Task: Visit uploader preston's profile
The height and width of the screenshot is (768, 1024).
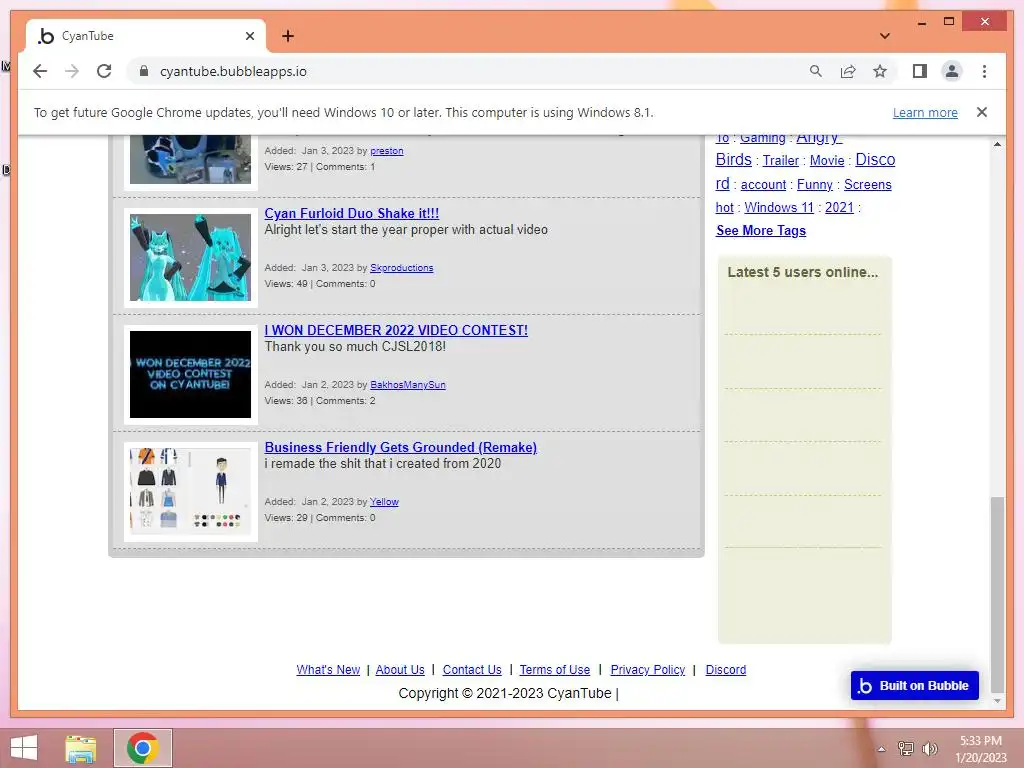Action: 387,151
